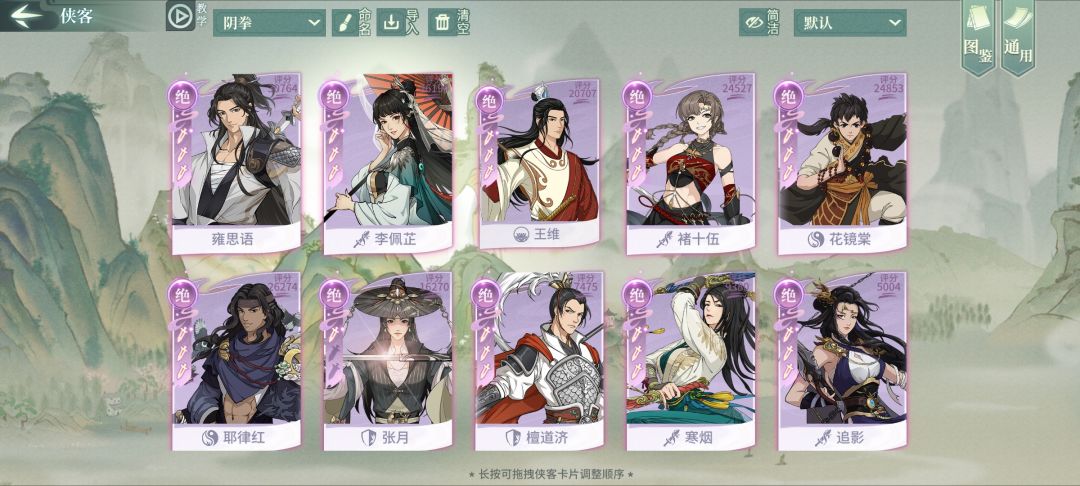Click the 导入 import icon

coord(391,23)
